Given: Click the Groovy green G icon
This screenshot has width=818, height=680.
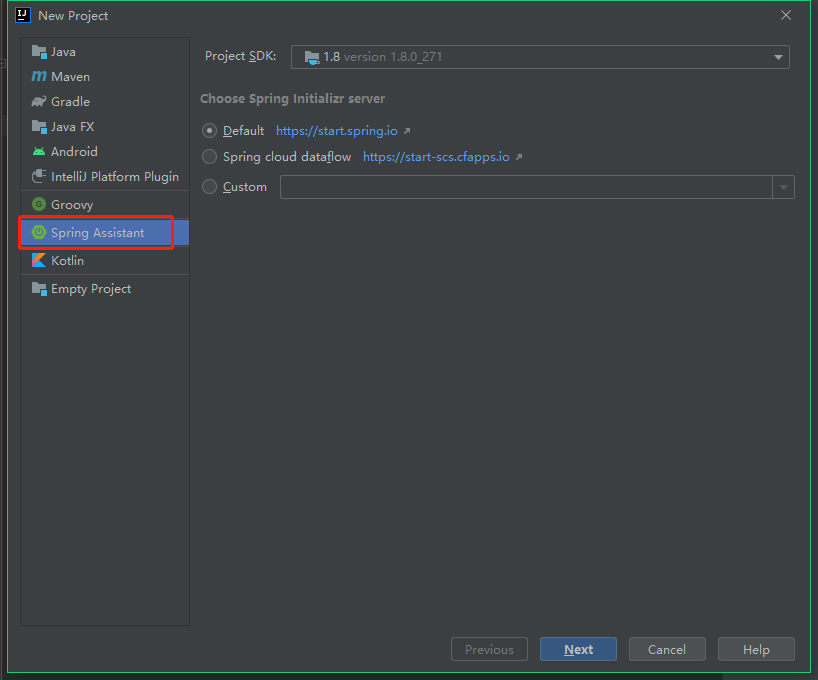Looking at the screenshot, I should pos(39,204).
